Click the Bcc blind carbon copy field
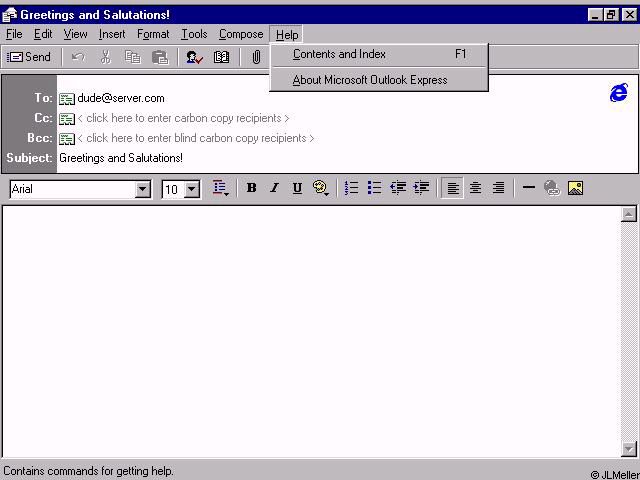The image size is (640, 480). pyautogui.click(x=196, y=138)
